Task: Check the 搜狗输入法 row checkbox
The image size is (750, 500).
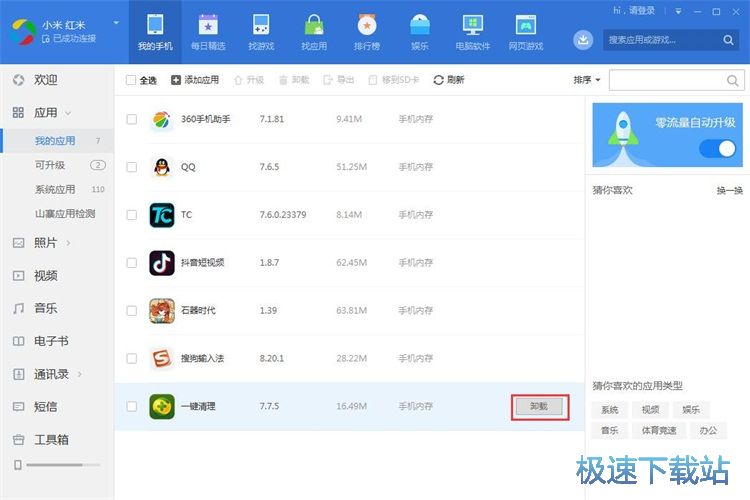Action: pyautogui.click(x=132, y=358)
